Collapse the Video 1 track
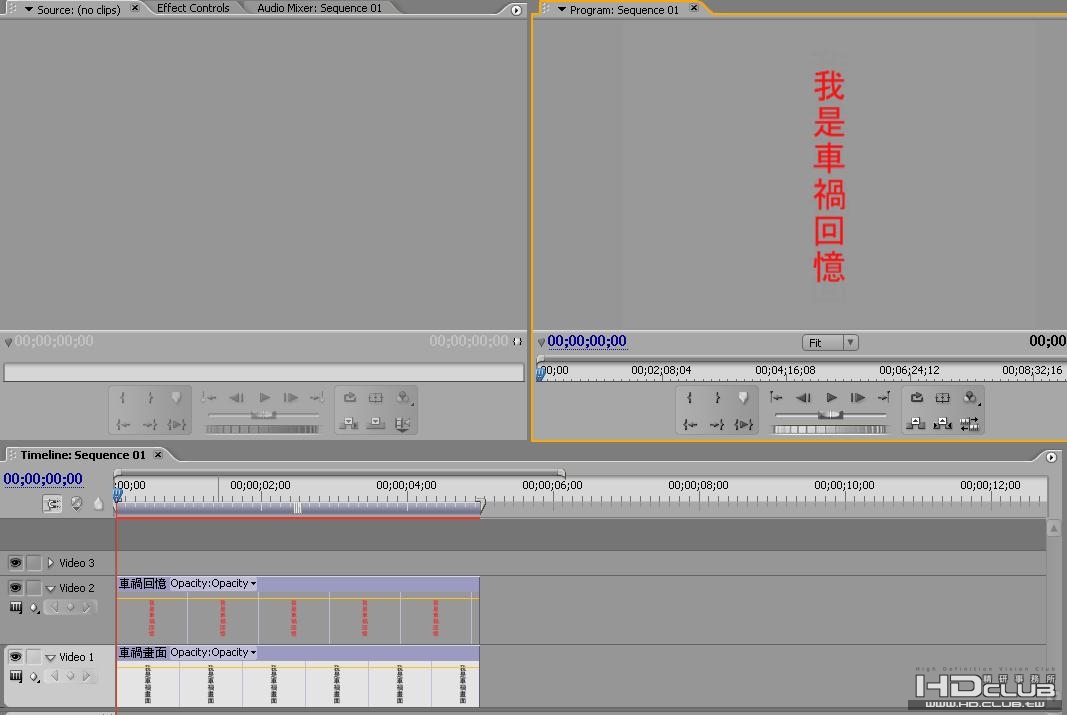The height and width of the screenshot is (715, 1067). 50,657
